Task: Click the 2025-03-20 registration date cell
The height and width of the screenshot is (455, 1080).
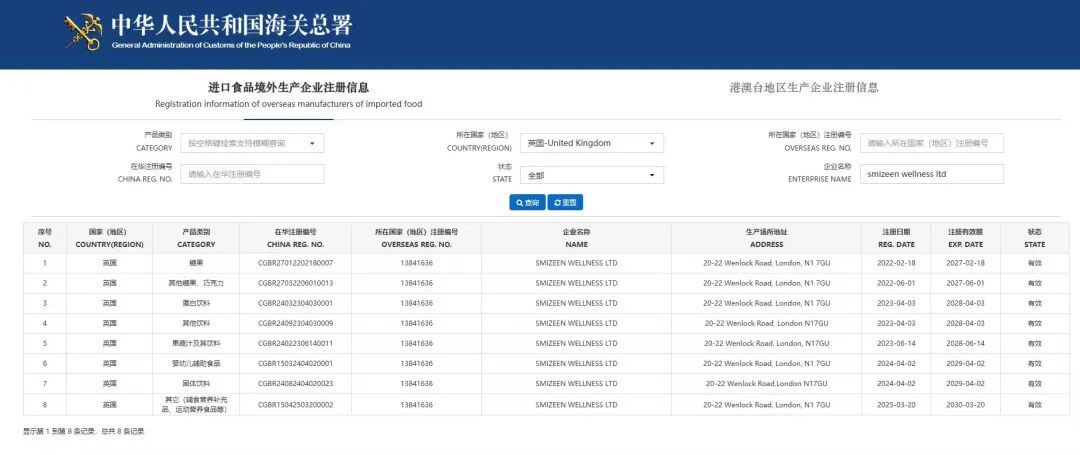Action: [896, 405]
